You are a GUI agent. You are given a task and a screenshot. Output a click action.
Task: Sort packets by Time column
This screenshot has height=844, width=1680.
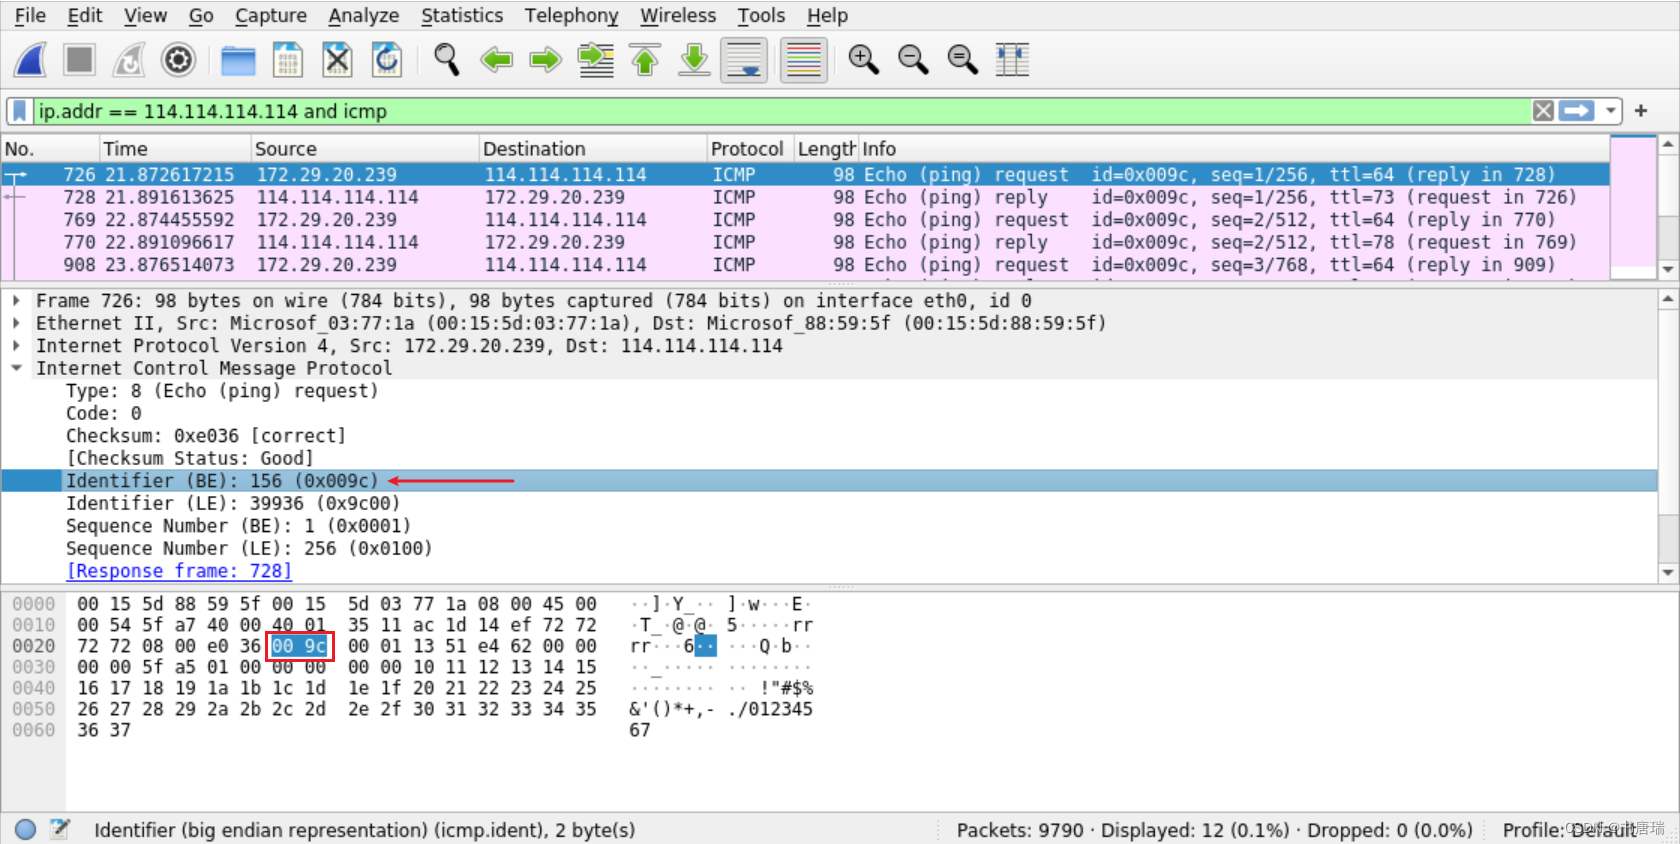tap(176, 149)
